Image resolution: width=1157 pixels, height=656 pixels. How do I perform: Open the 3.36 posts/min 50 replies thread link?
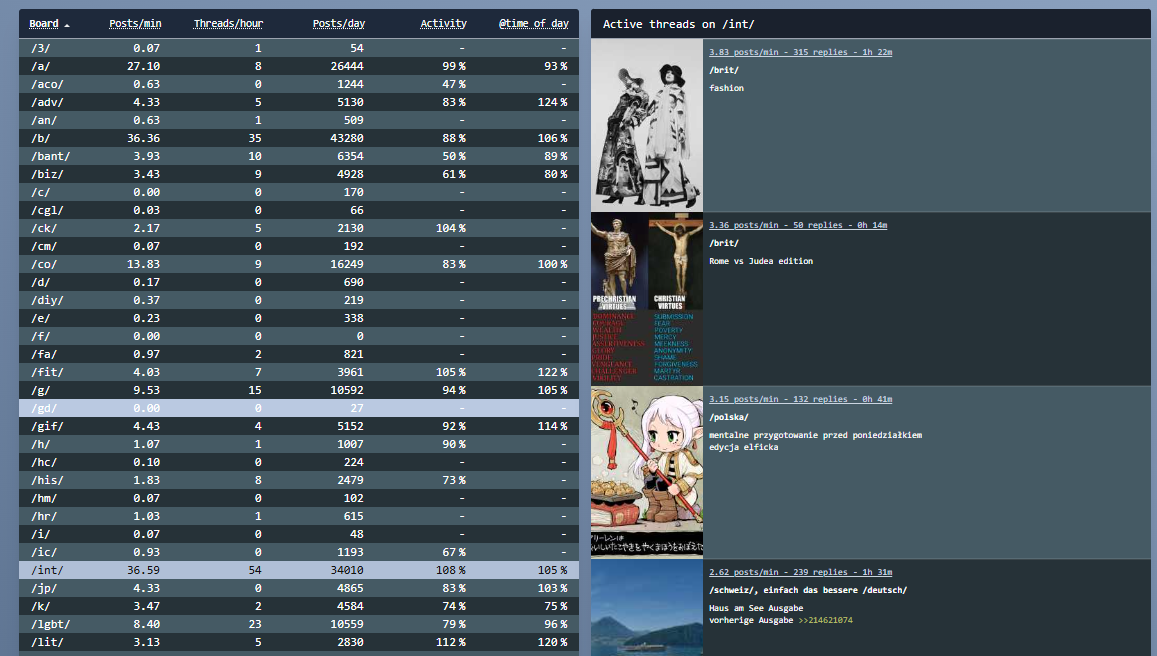pos(798,225)
